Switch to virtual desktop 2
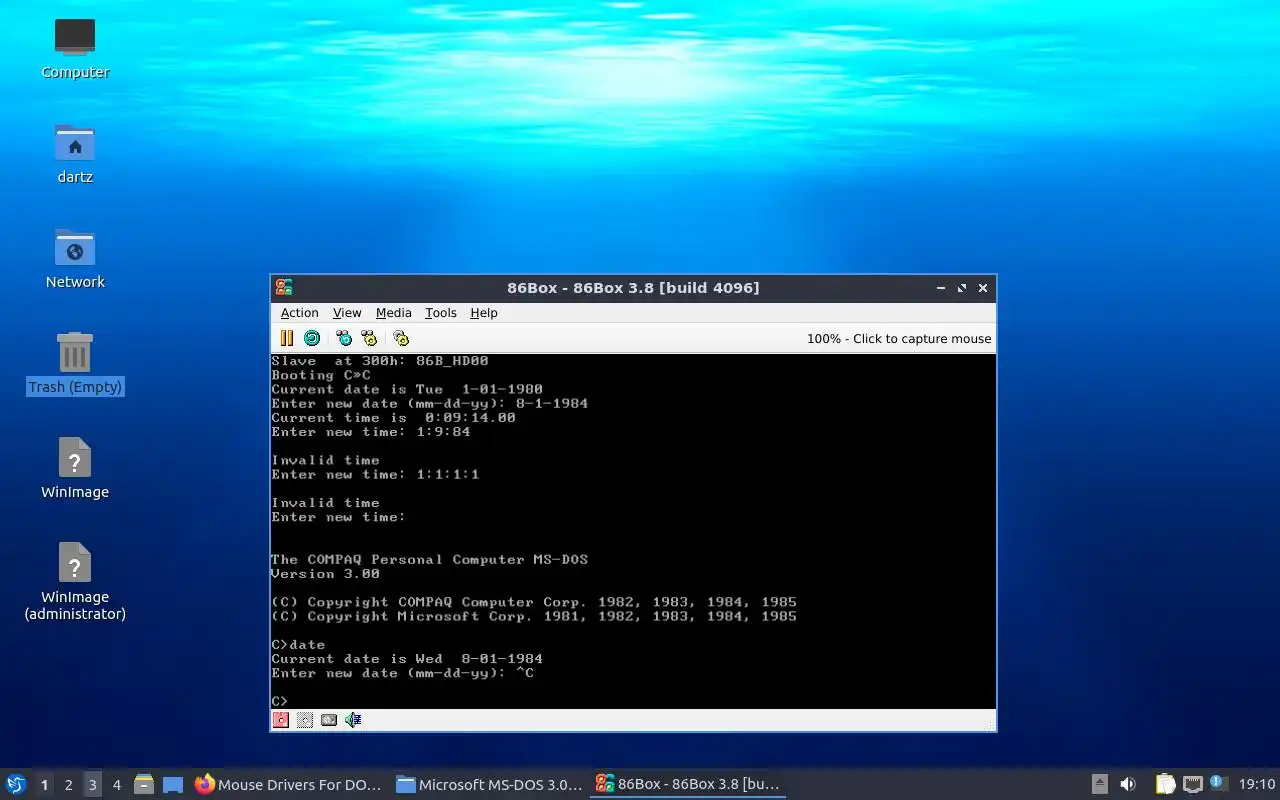This screenshot has height=800, width=1280. point(68,785)
